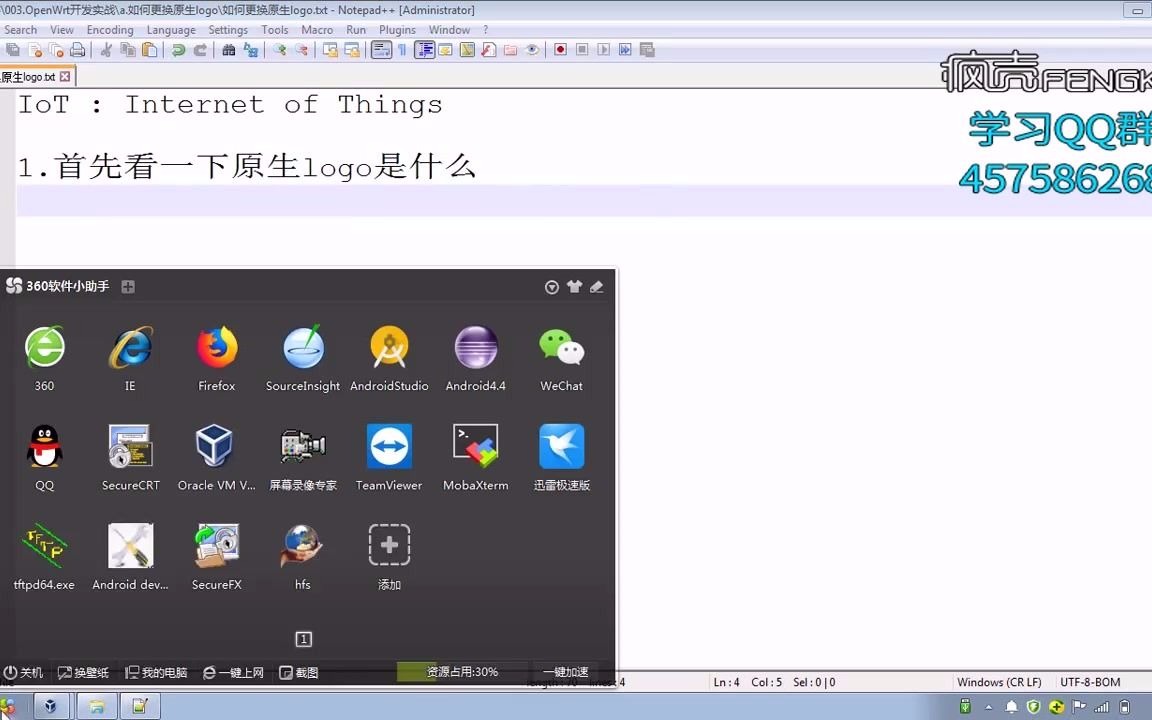
Task: Toggle word wrap in Notepad++
Action: (x=383, y=48)
